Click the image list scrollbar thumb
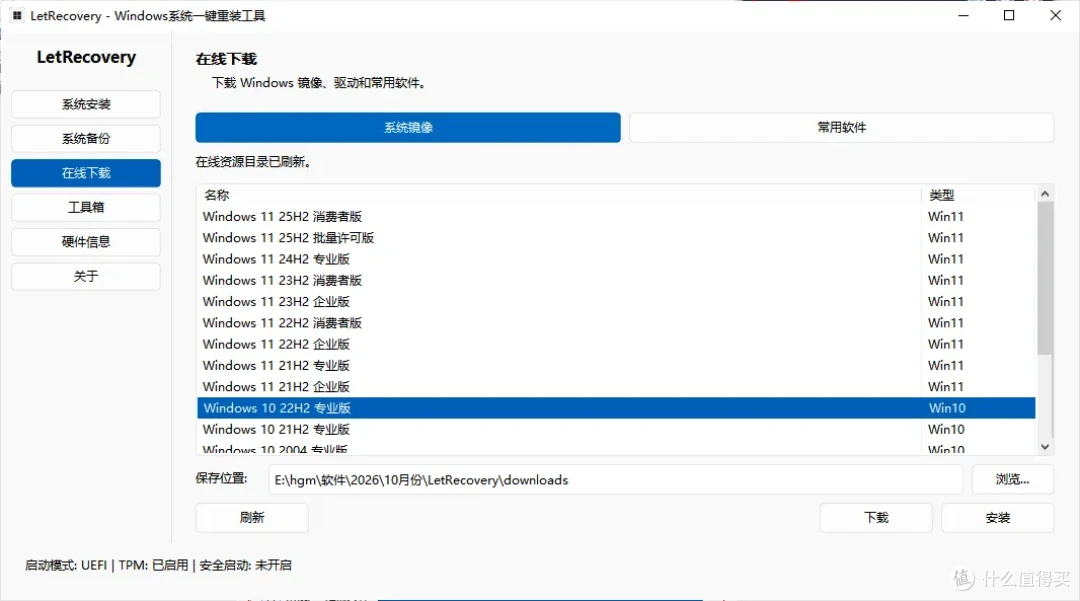Screen dimensions: 1080x601 tap(1045, 278)
